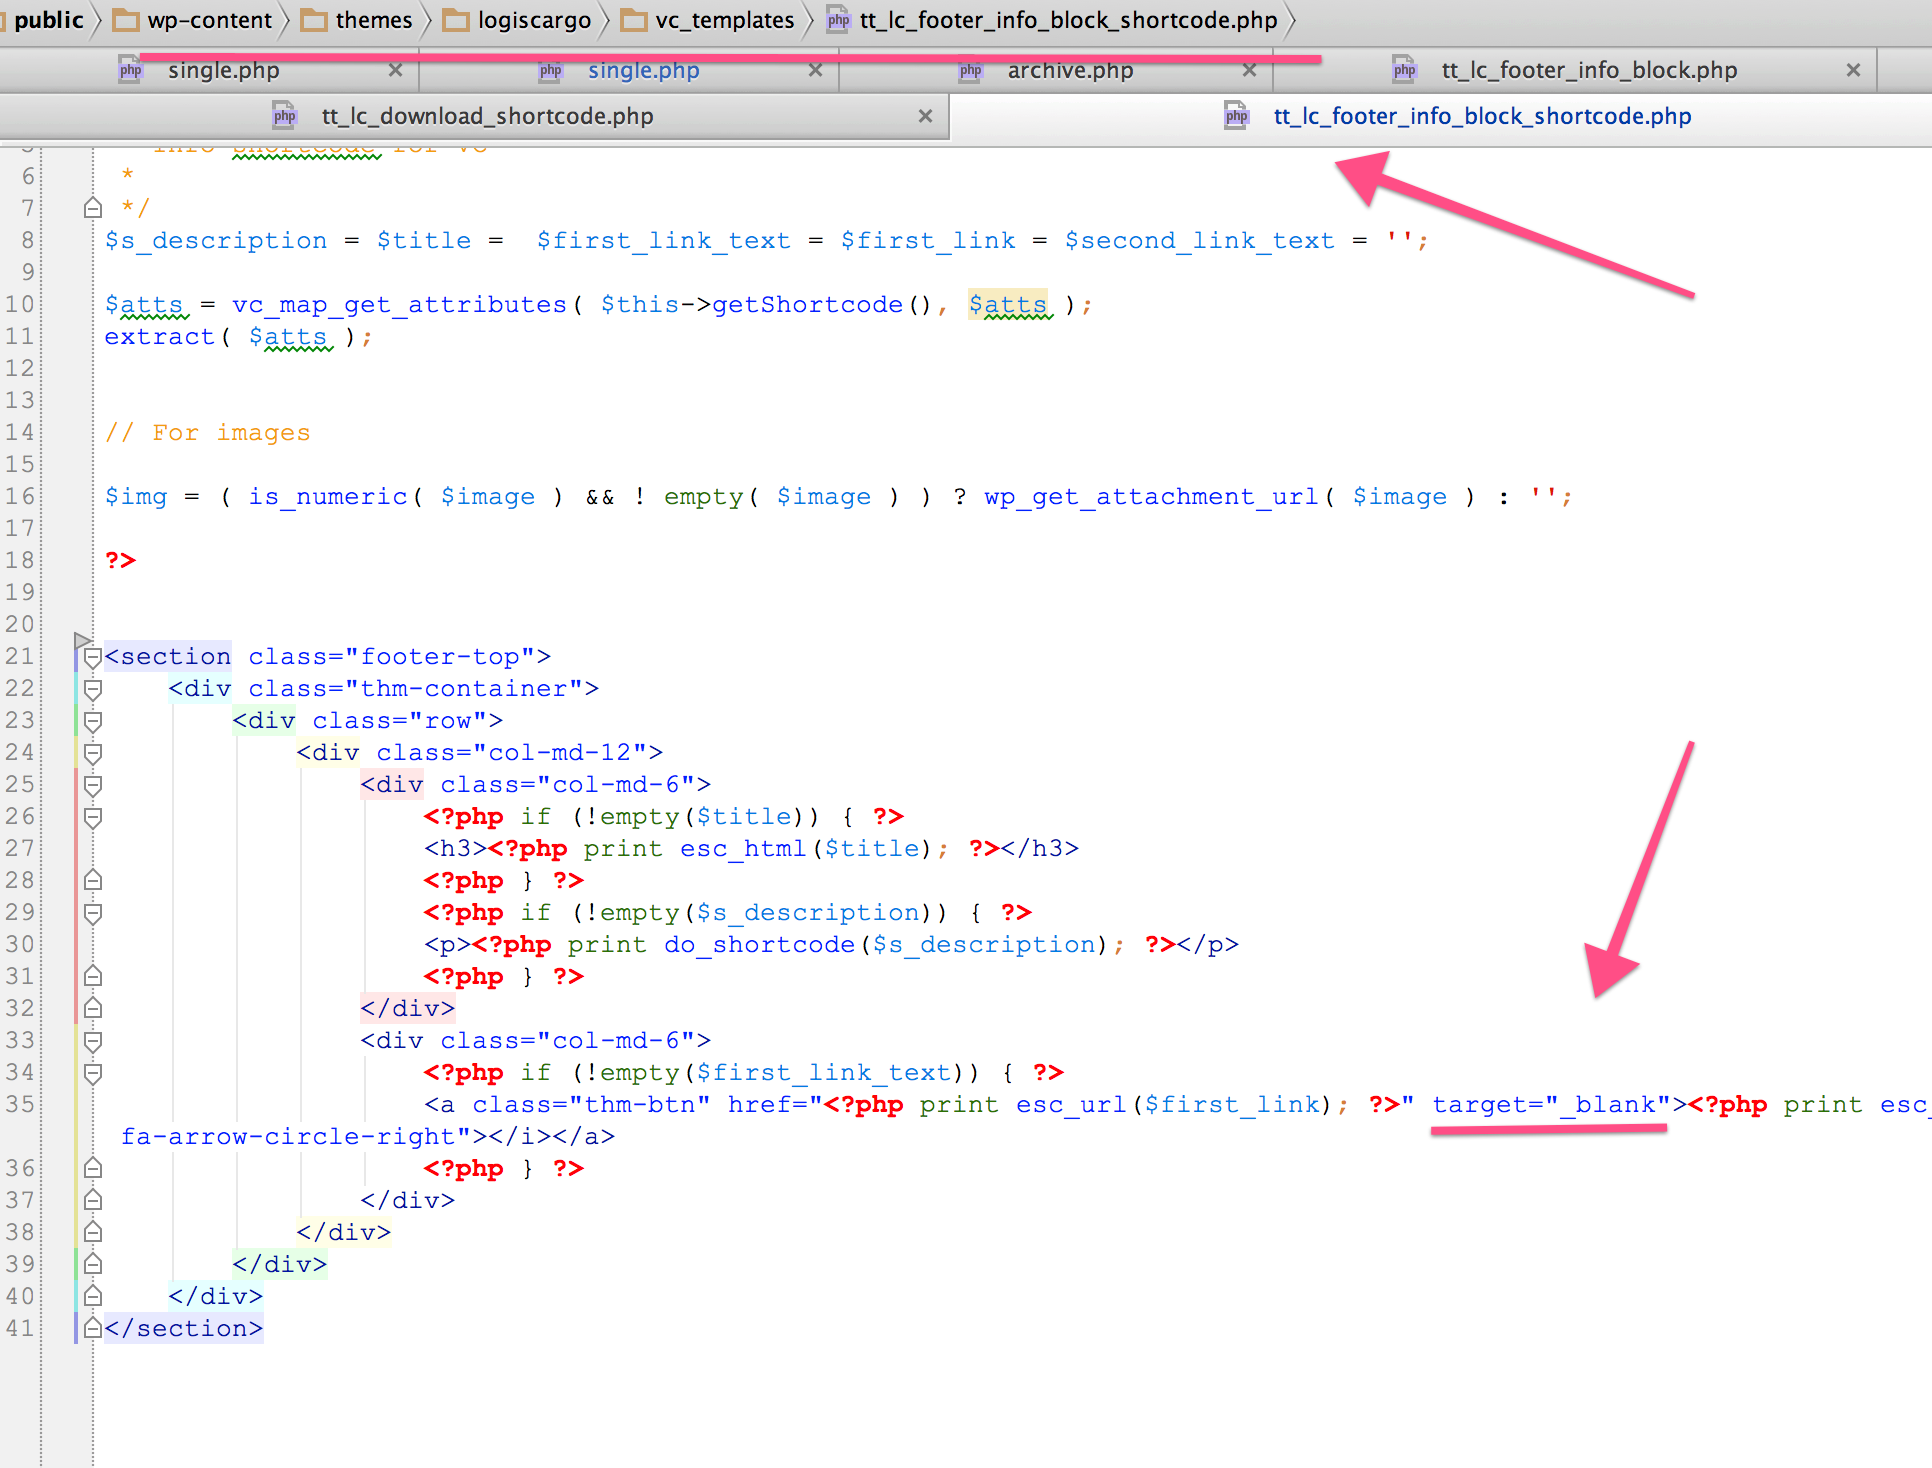
Task: Click PHP file icon in breadcrumb path
Action: (x=838, y=20)
